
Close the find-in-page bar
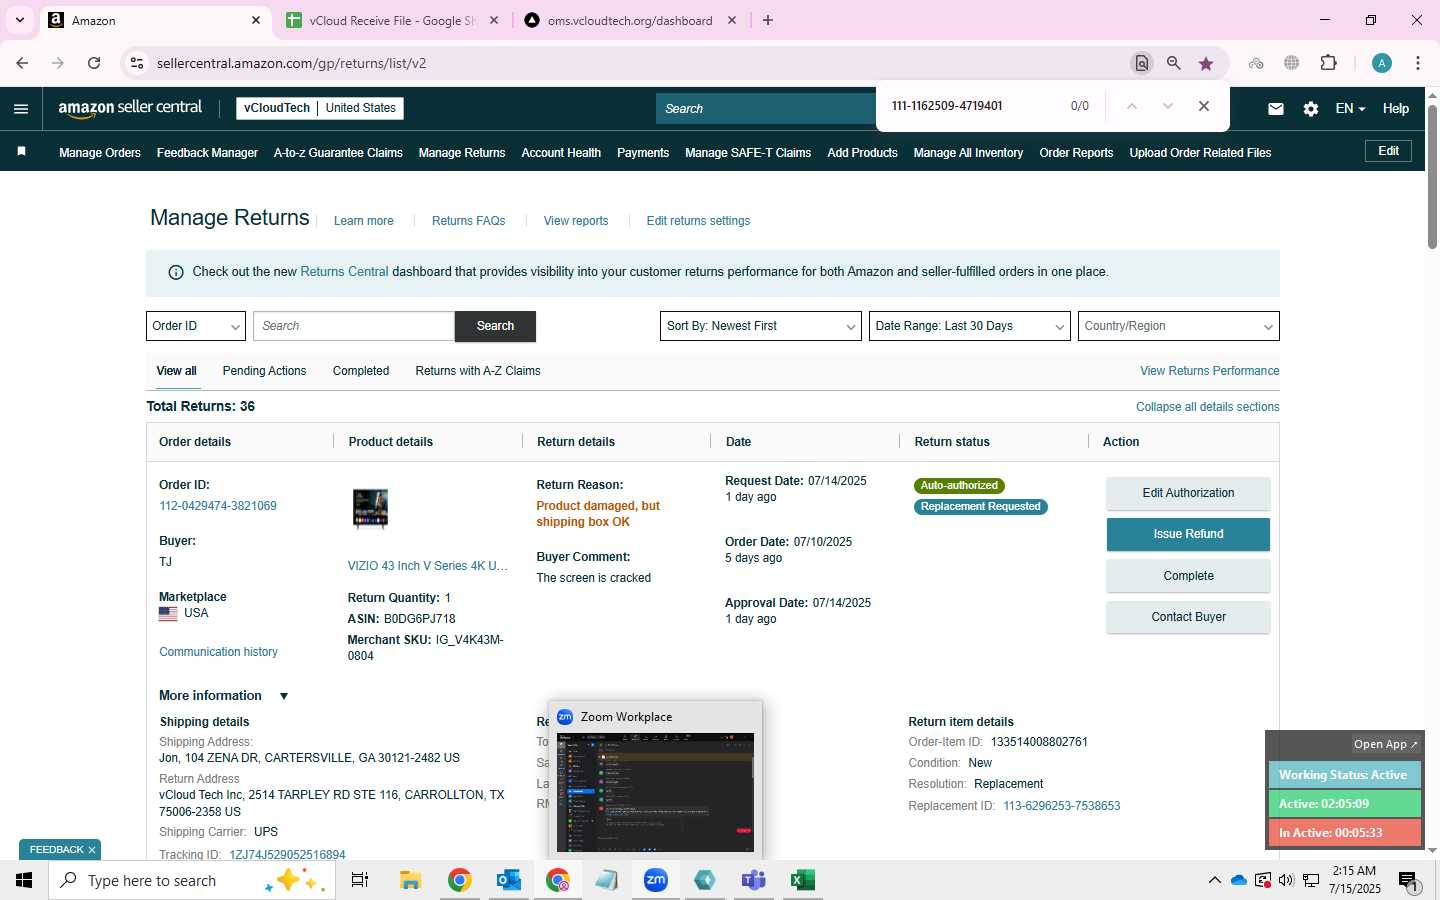pyautogui.click(x=1204, y=106)
